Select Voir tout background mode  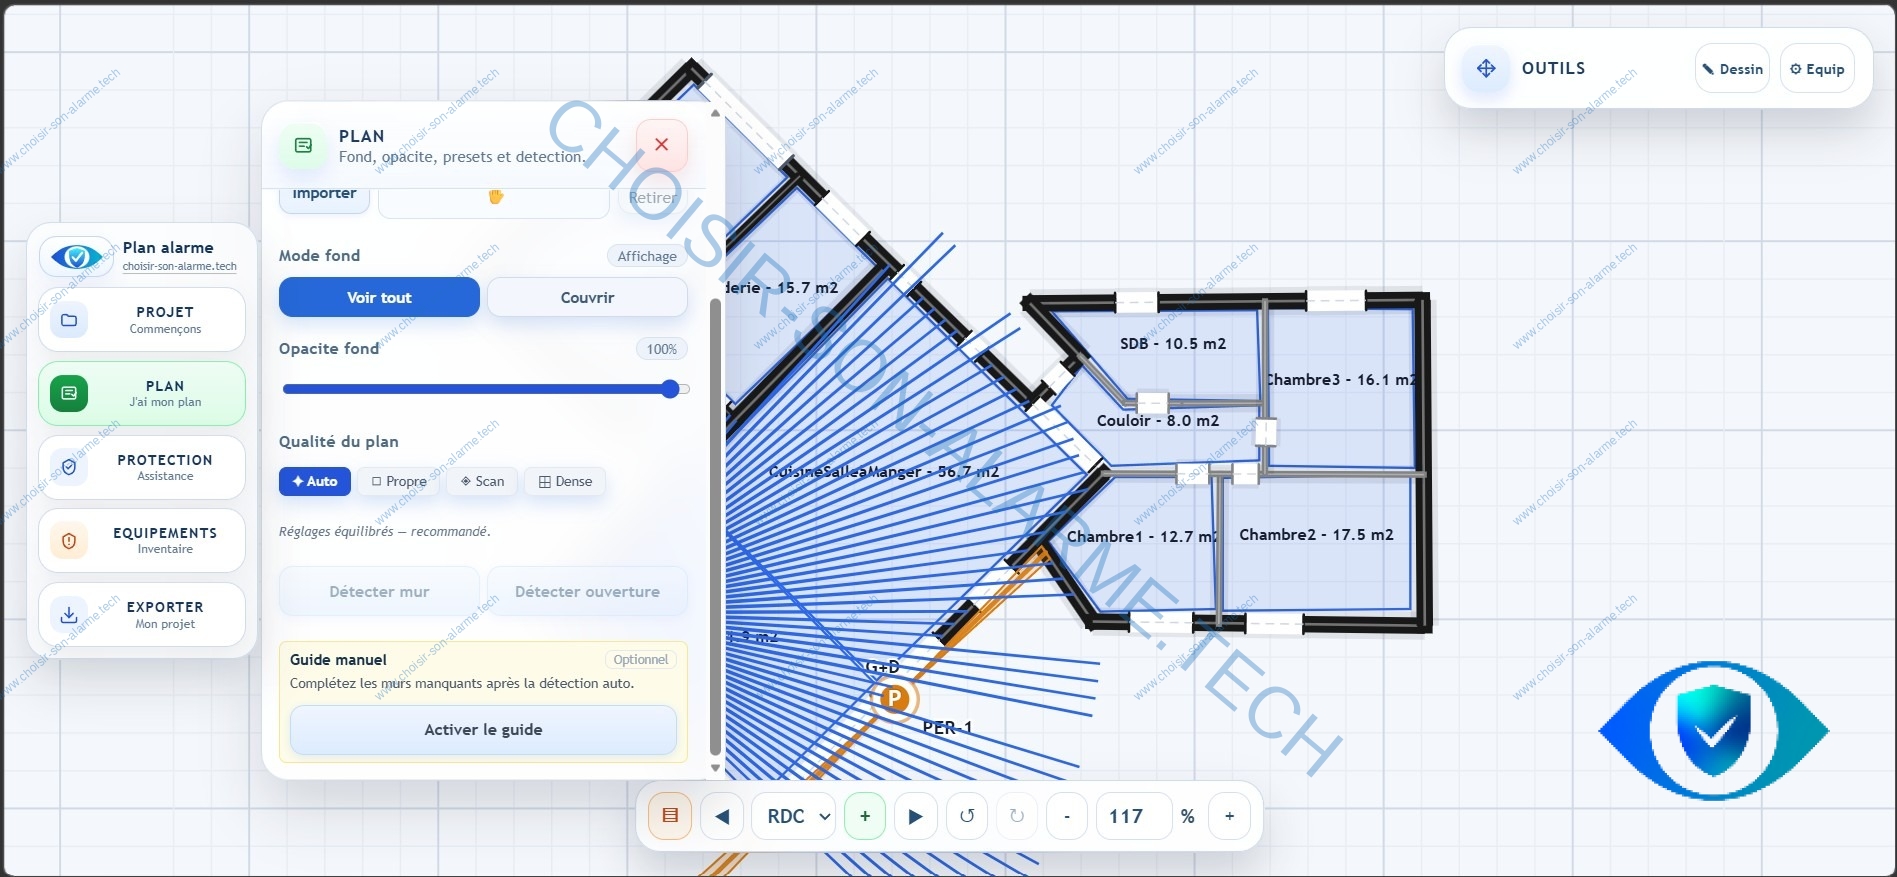pos(379,297)
